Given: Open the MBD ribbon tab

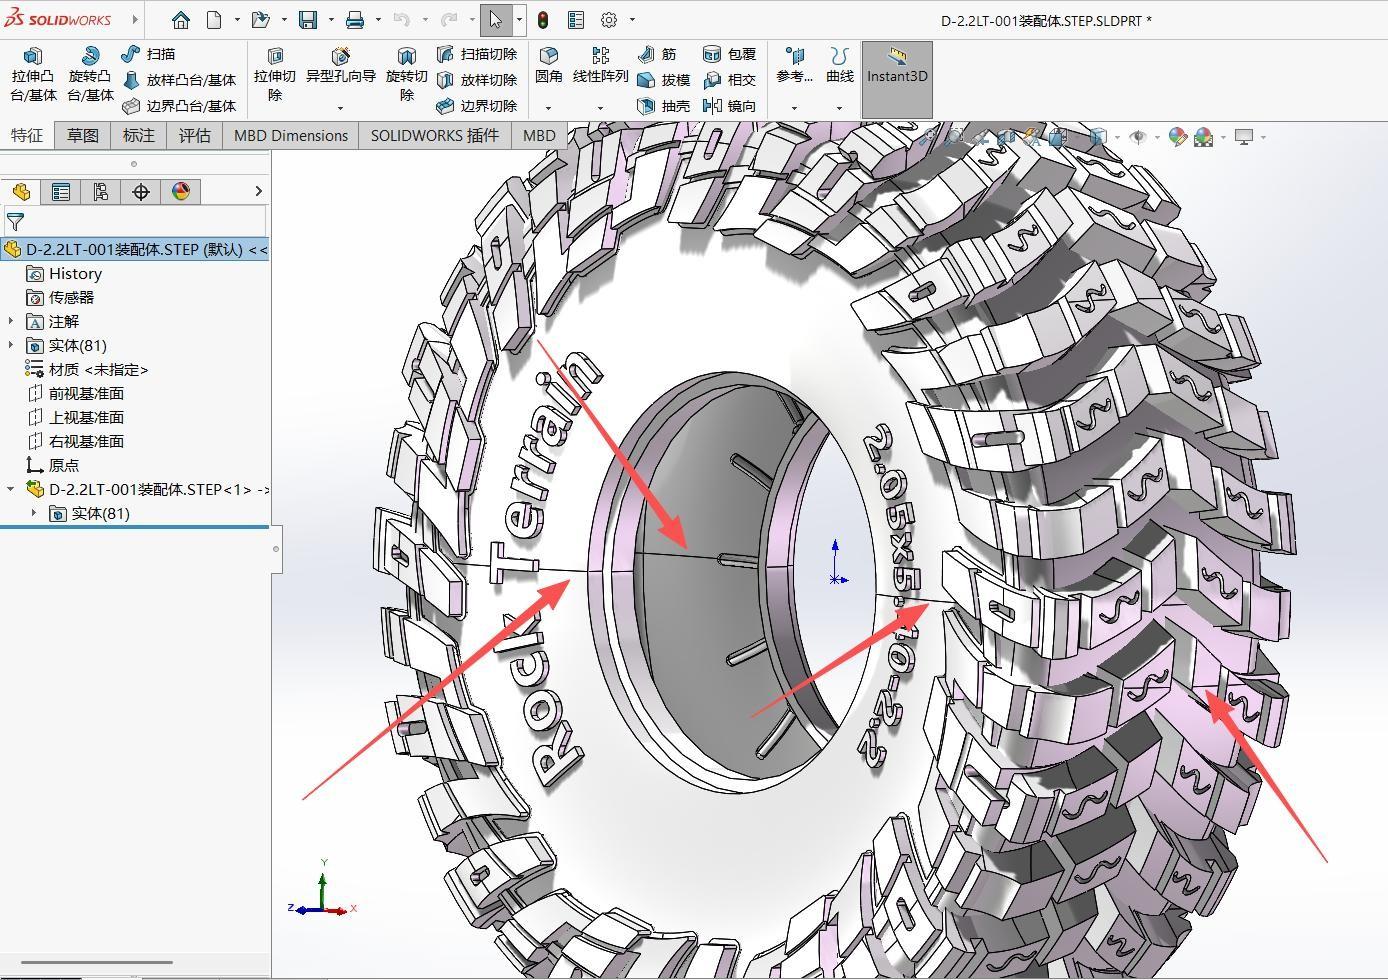Looking at the screenshot, I should pos(539,136).
